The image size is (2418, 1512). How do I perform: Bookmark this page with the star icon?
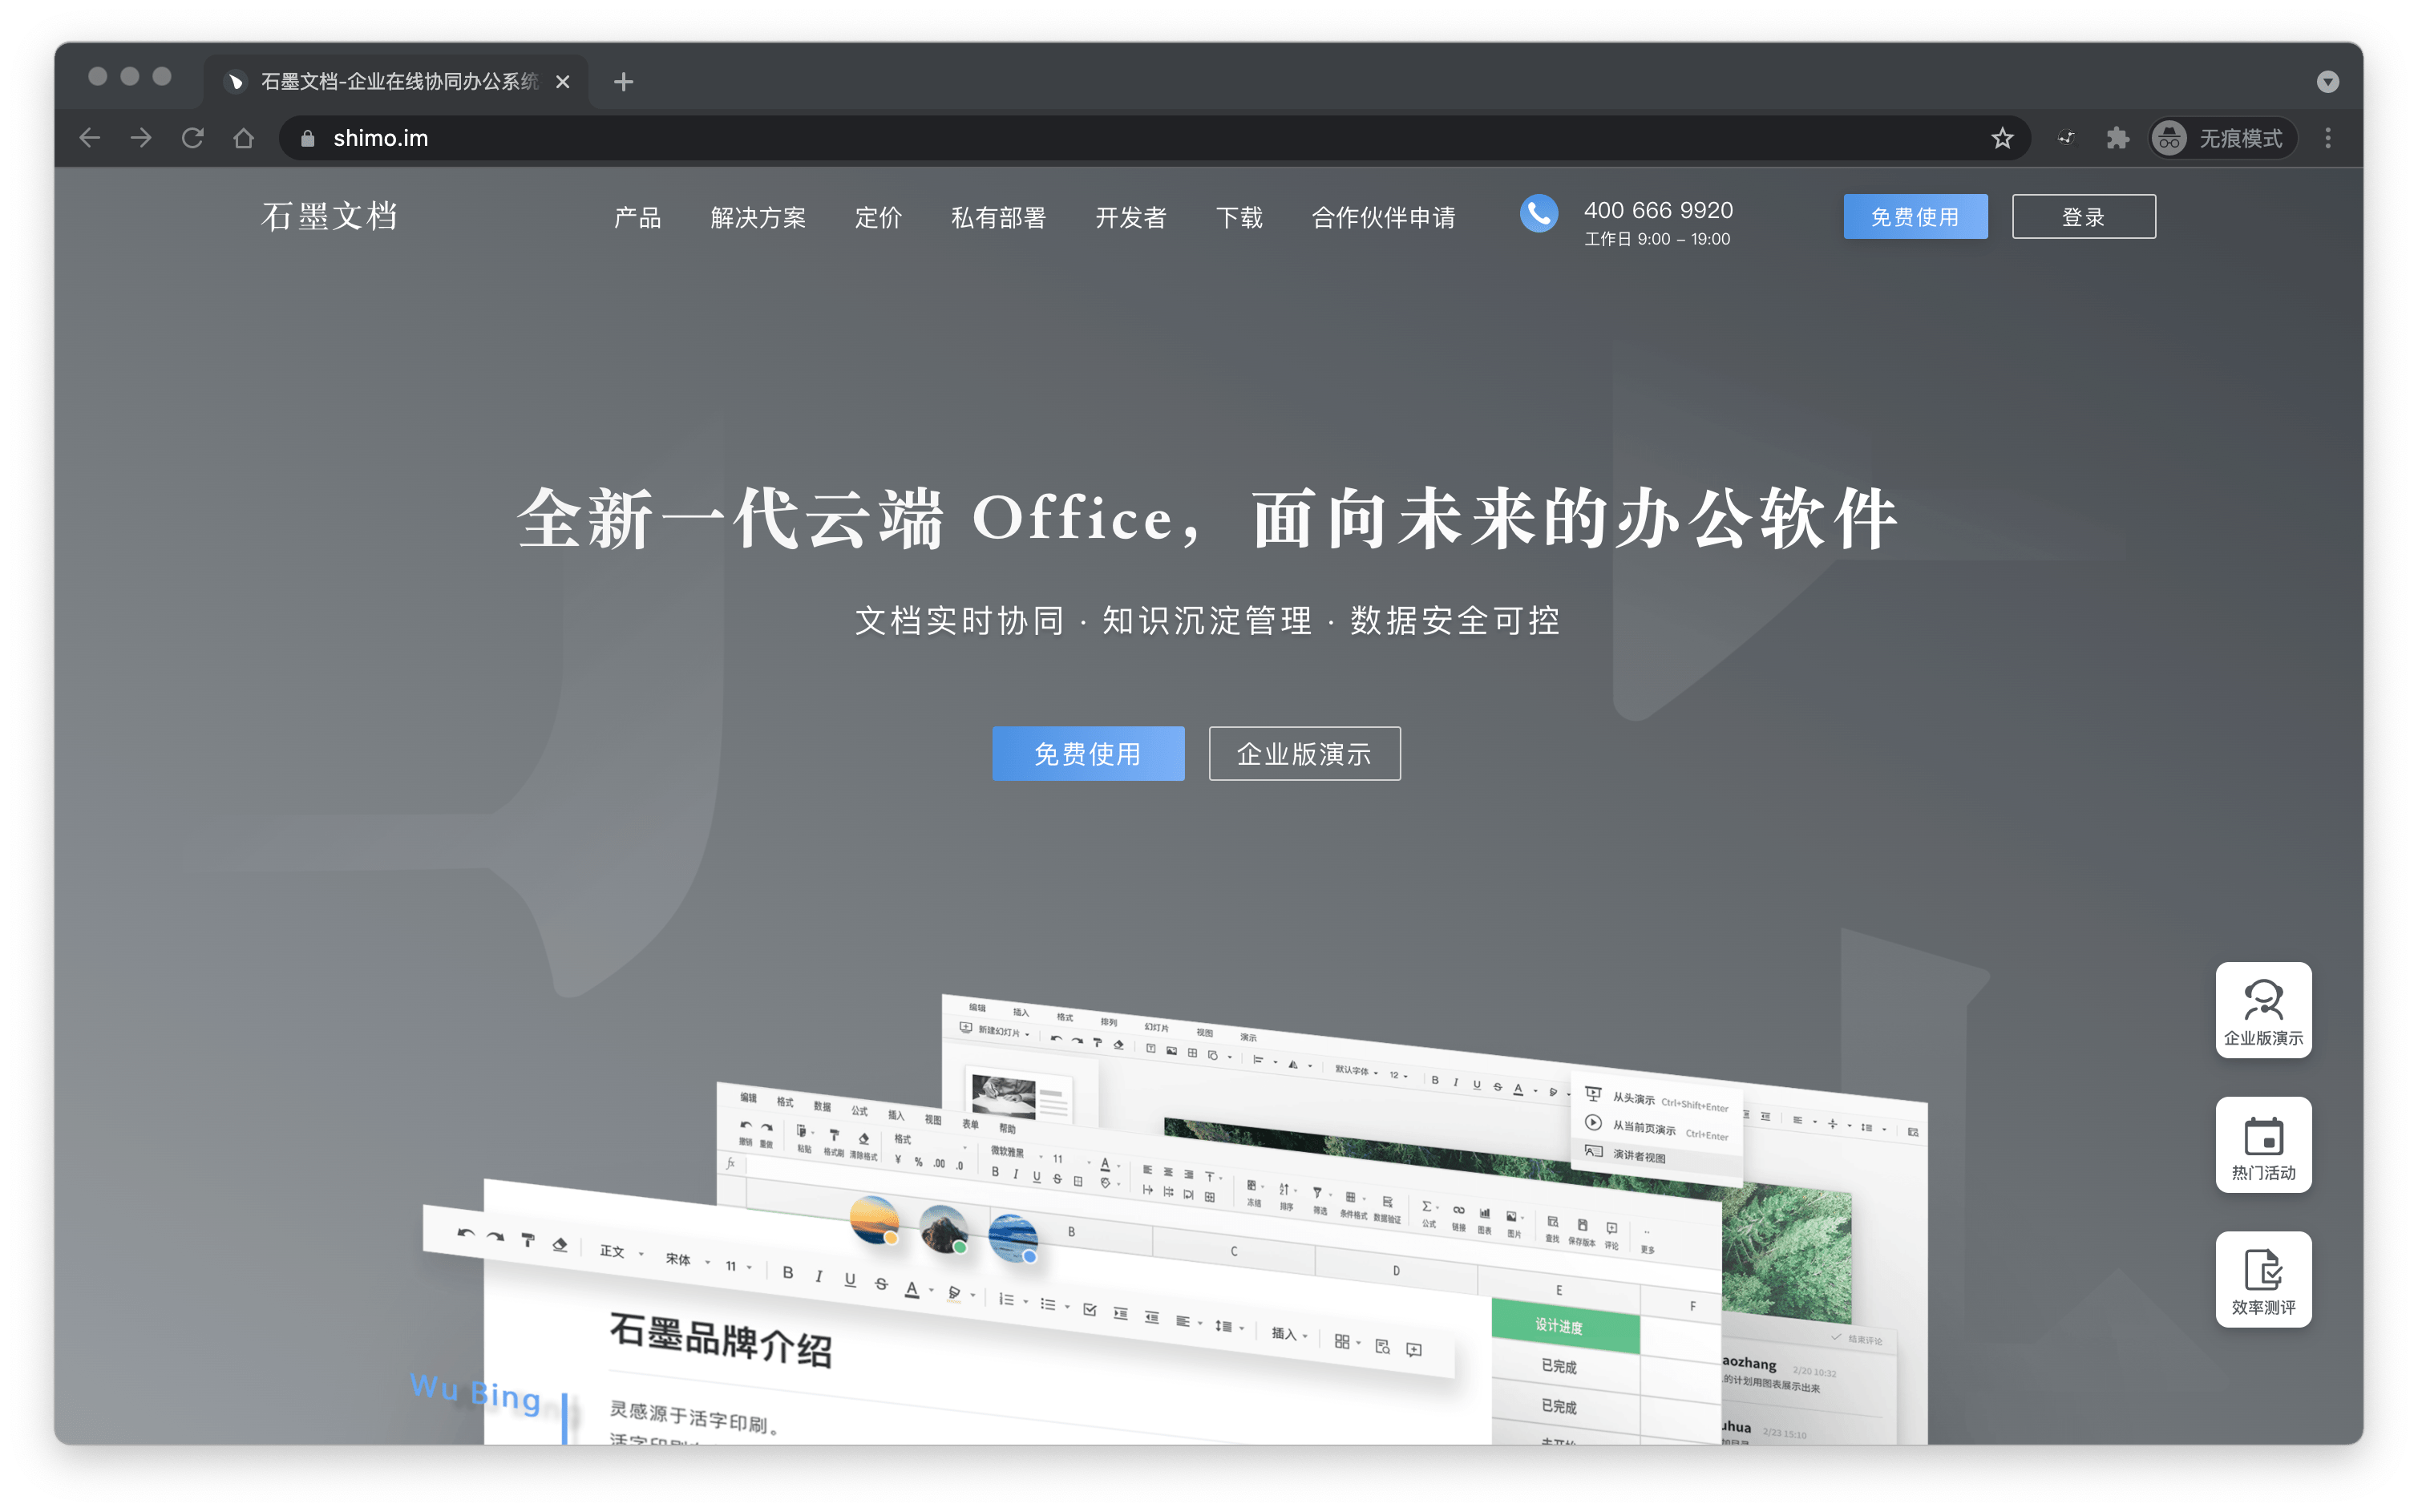click(2001, 138)
